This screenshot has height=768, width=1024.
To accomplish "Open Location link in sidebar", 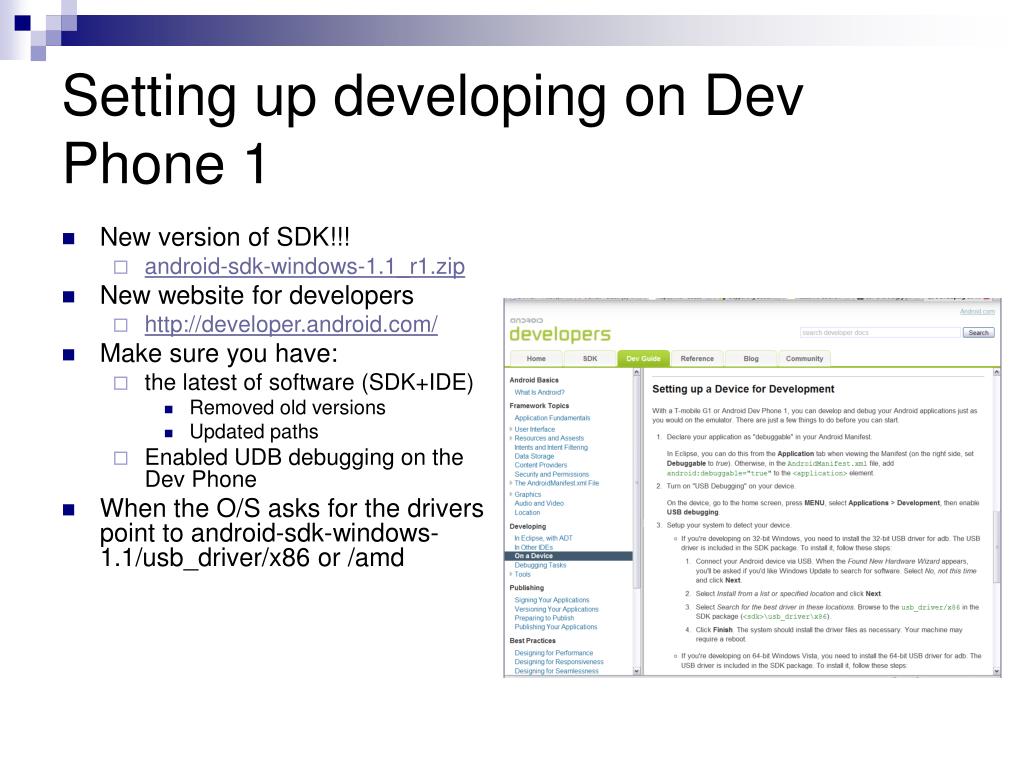I will 527,513.
